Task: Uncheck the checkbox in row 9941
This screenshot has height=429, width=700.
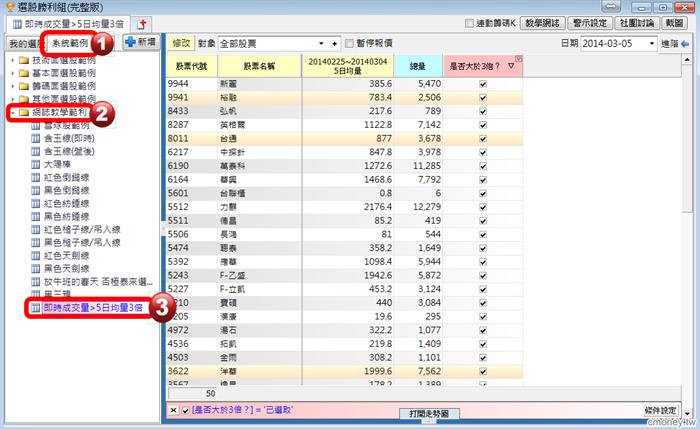Action: (483, 98)
